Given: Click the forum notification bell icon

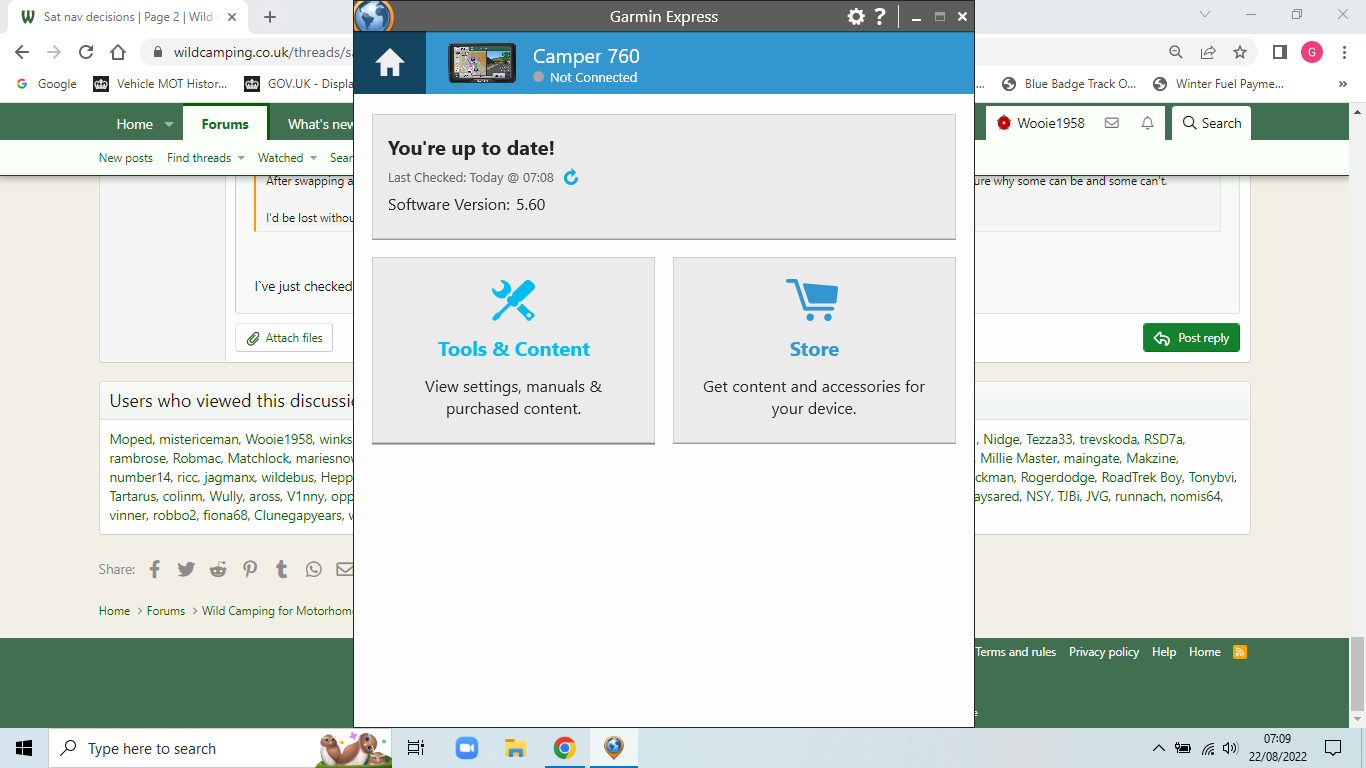Looking at the screenshot, I should coord(1147,123).
